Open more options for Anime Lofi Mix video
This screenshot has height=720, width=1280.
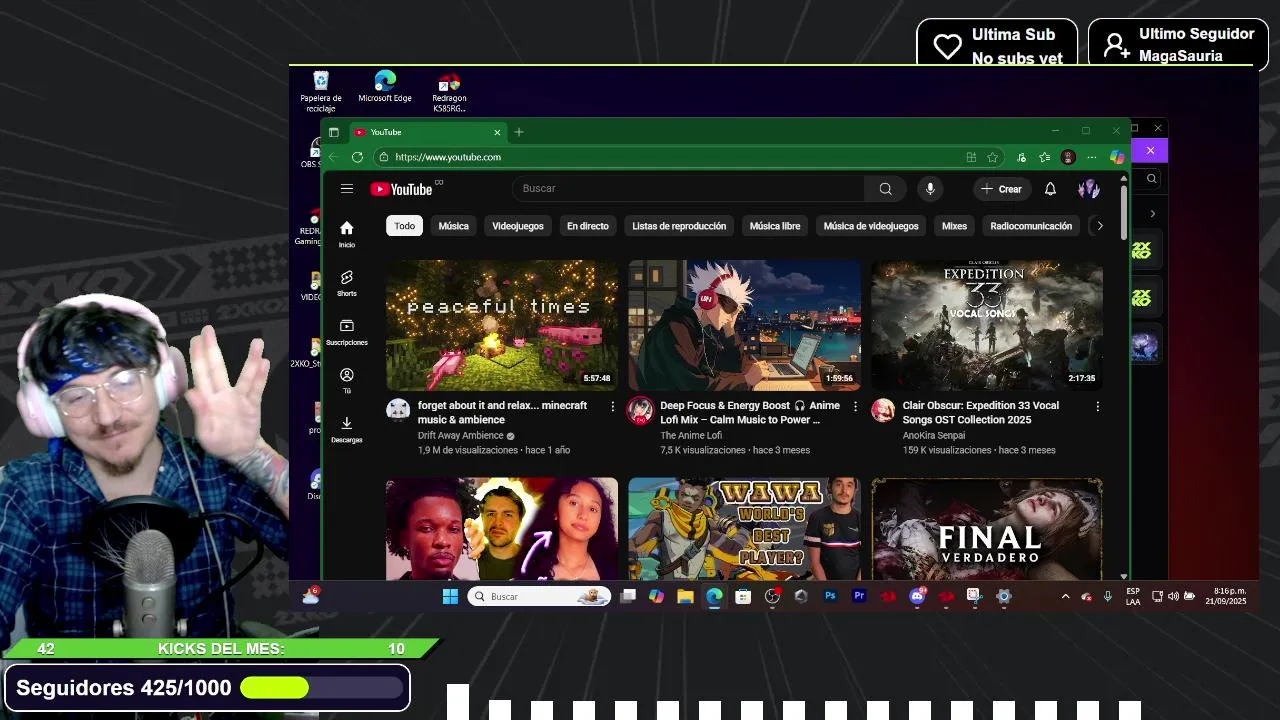point(855,406)
